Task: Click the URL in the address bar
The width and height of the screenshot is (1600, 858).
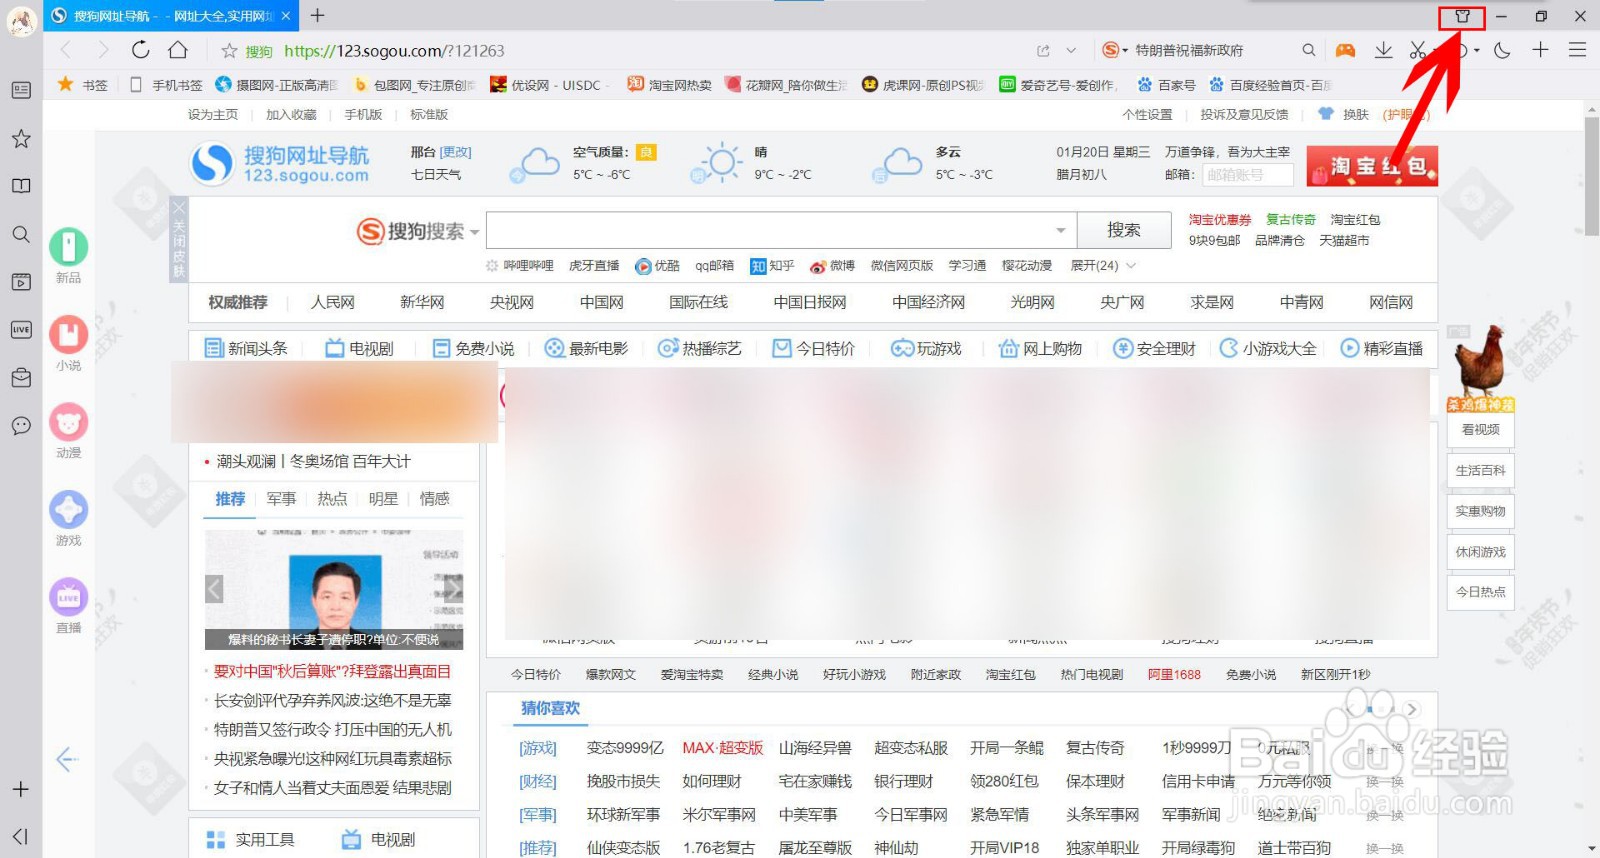Action: [394, 51]
